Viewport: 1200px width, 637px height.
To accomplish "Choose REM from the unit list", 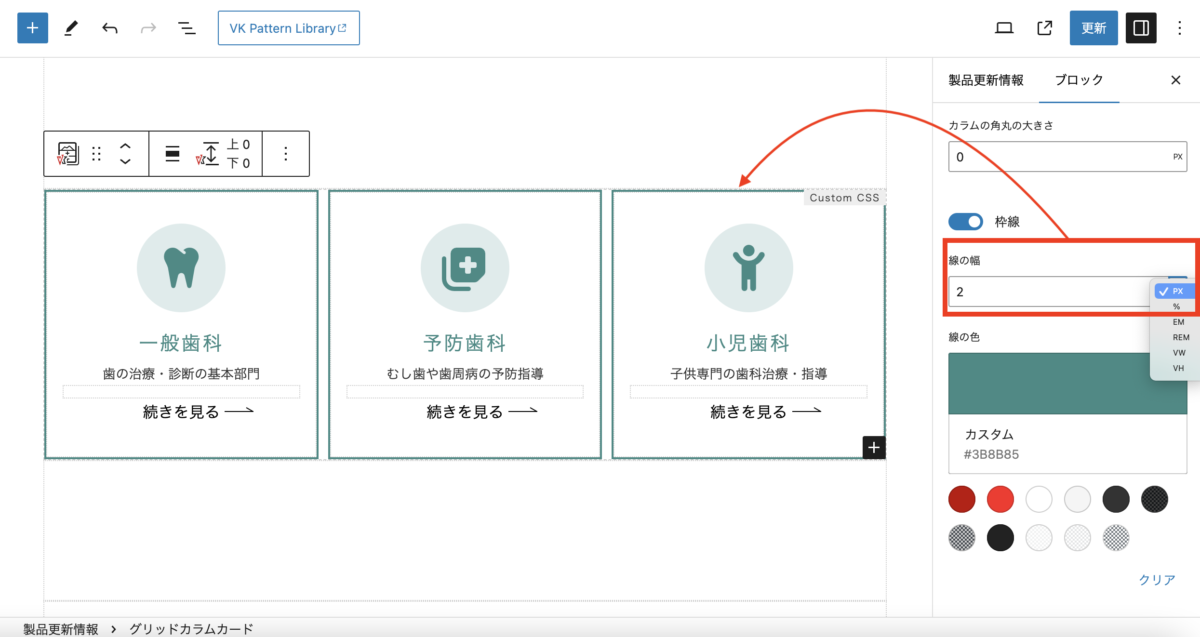I will coord(1181,337).
